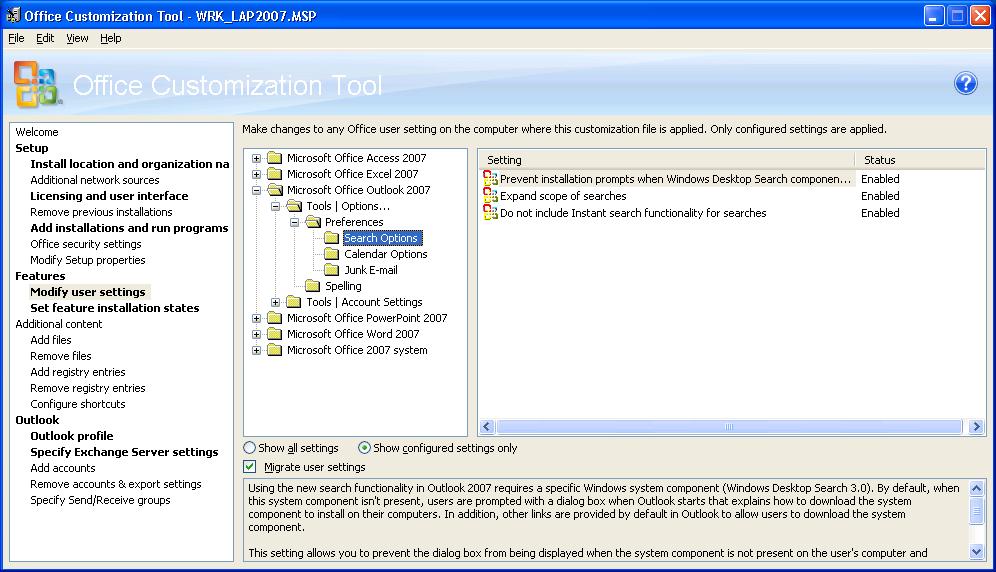Expand the Microsoft Office Excel 2007 node
The width and height of the screenshot is (996, 572).
(x=256, y=174)
